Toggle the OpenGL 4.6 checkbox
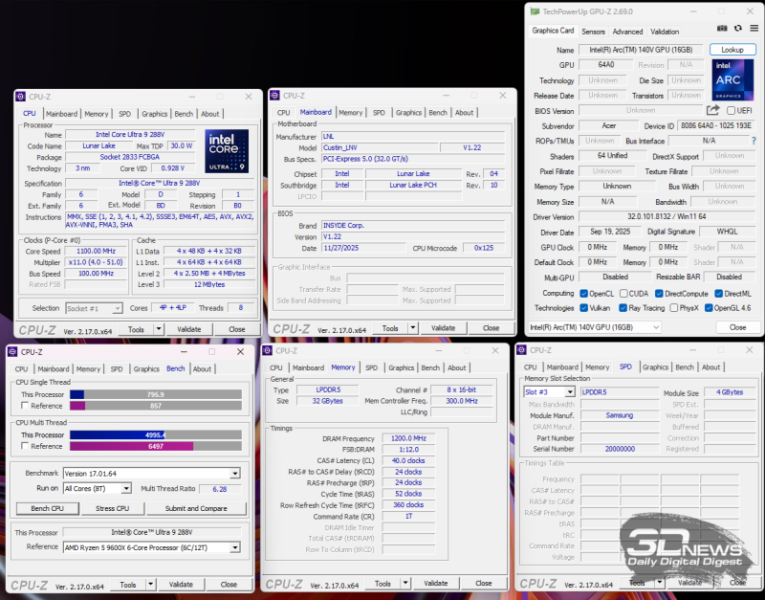This screenshot has width=765, height=600. point(708,308)
